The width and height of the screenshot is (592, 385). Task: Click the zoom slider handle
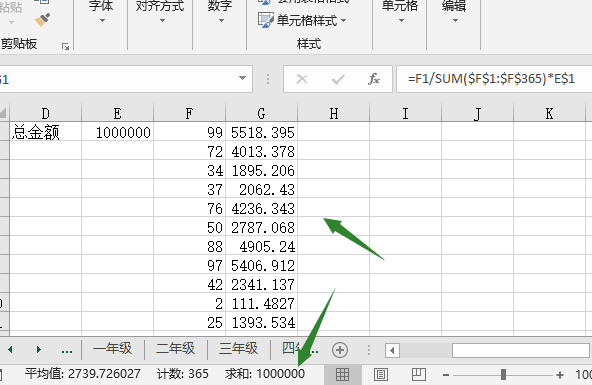(503, 374)
